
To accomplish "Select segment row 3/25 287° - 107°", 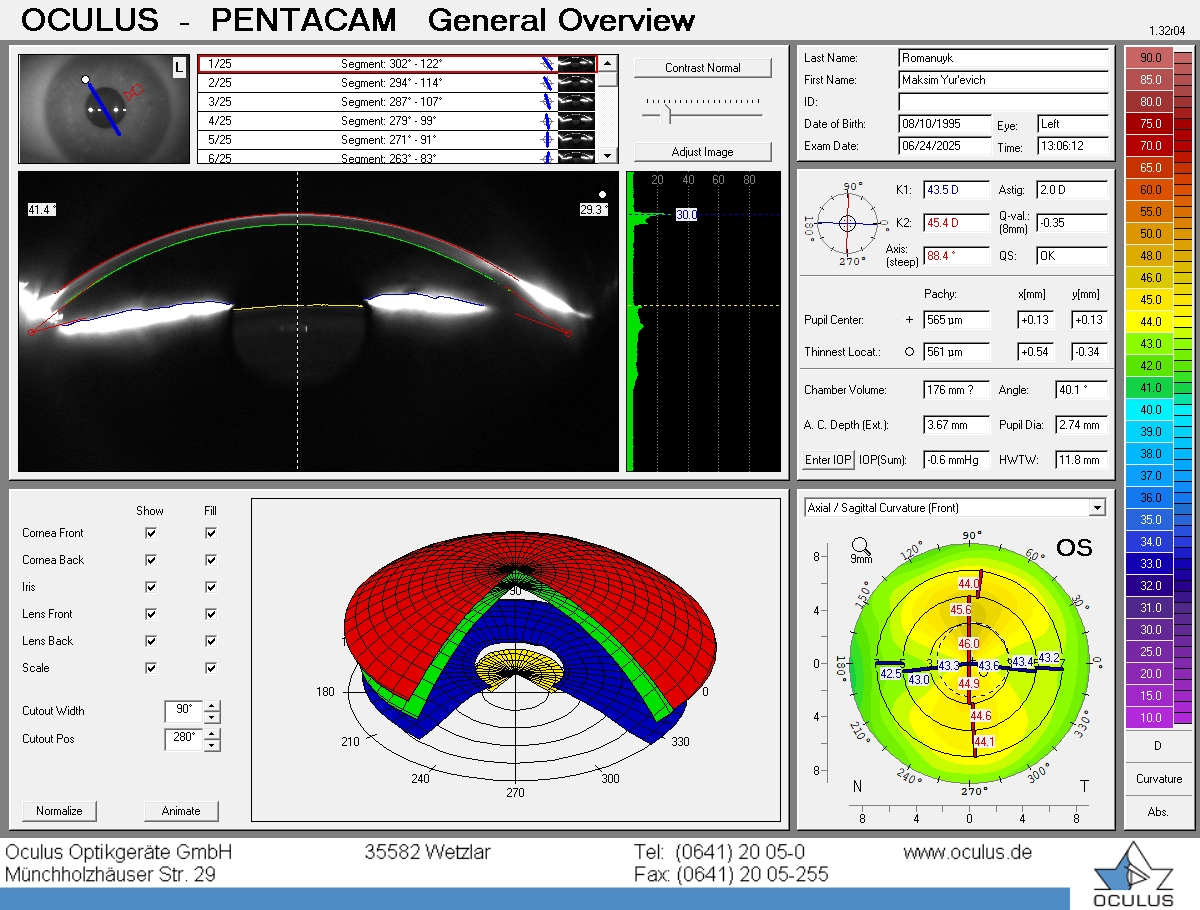I will tap(397, 101).
